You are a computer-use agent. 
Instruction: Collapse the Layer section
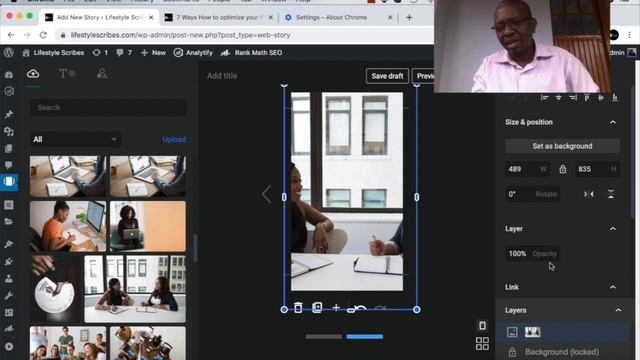(x=613, y=229)
